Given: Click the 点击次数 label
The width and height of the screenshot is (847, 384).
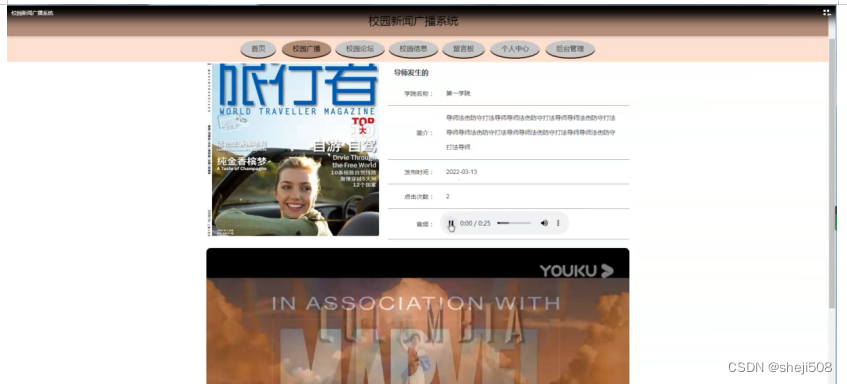Looking at the screenshot, I should click(419, 197).
